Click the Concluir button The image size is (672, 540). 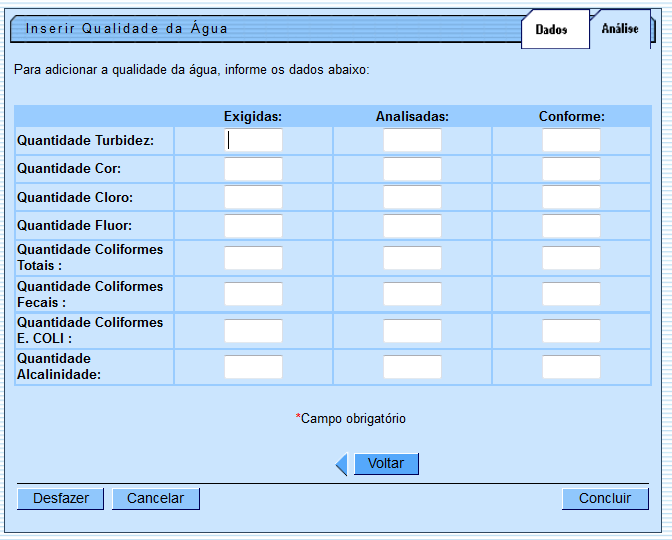(605, 498)
